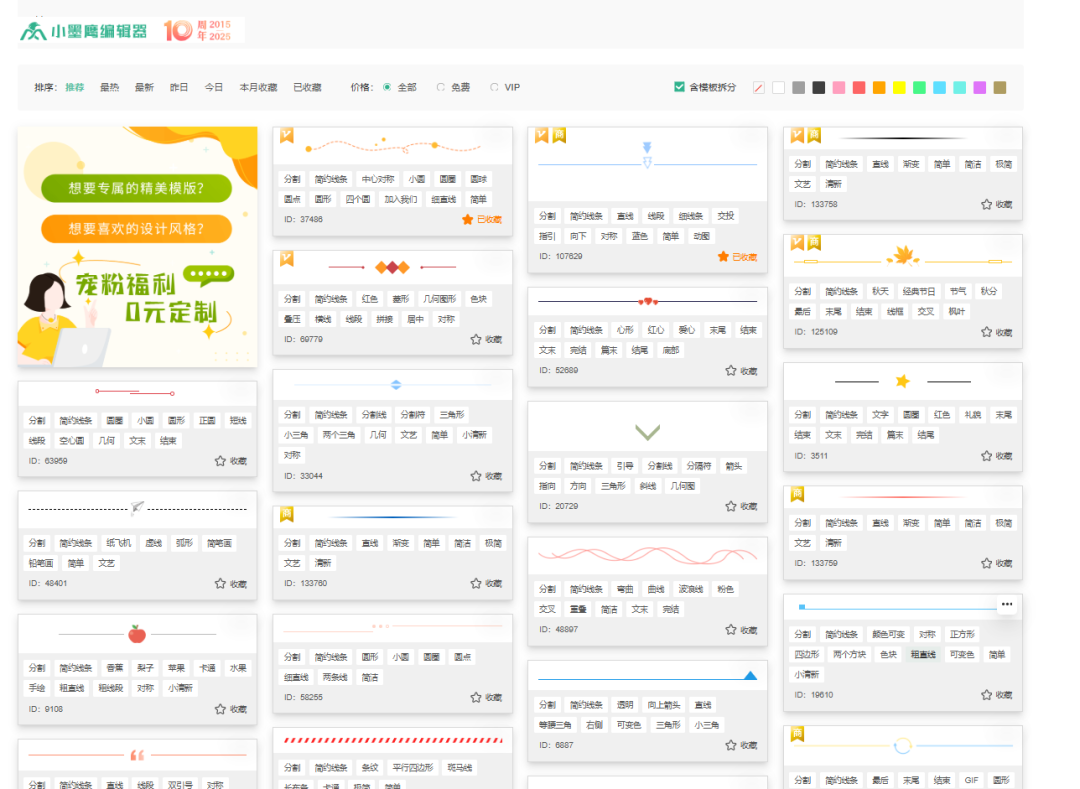
Task: Sort templates by 本月收藏
Action: click(258, 88)
